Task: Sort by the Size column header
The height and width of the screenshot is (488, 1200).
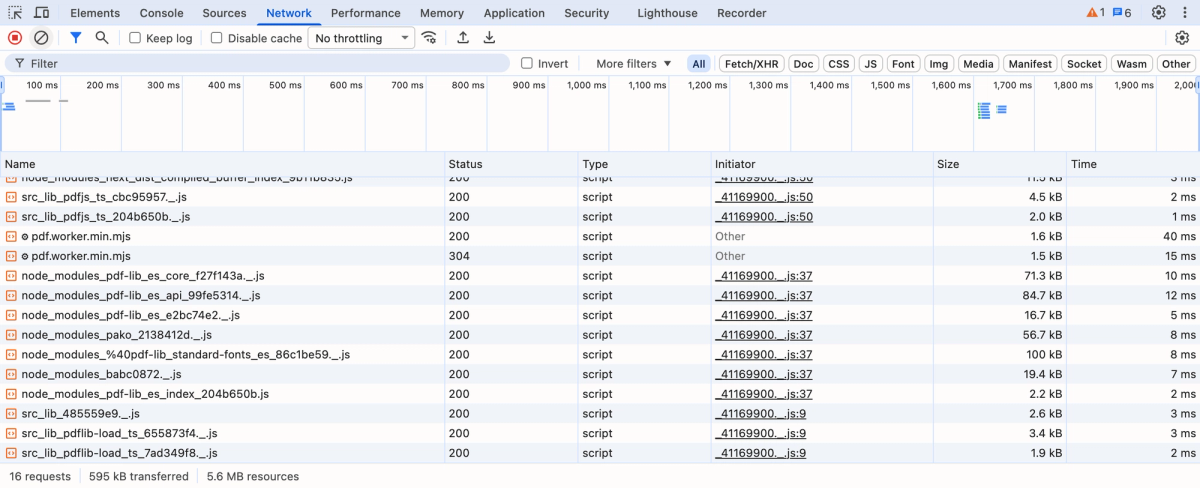Action: (x=999, y=163)
